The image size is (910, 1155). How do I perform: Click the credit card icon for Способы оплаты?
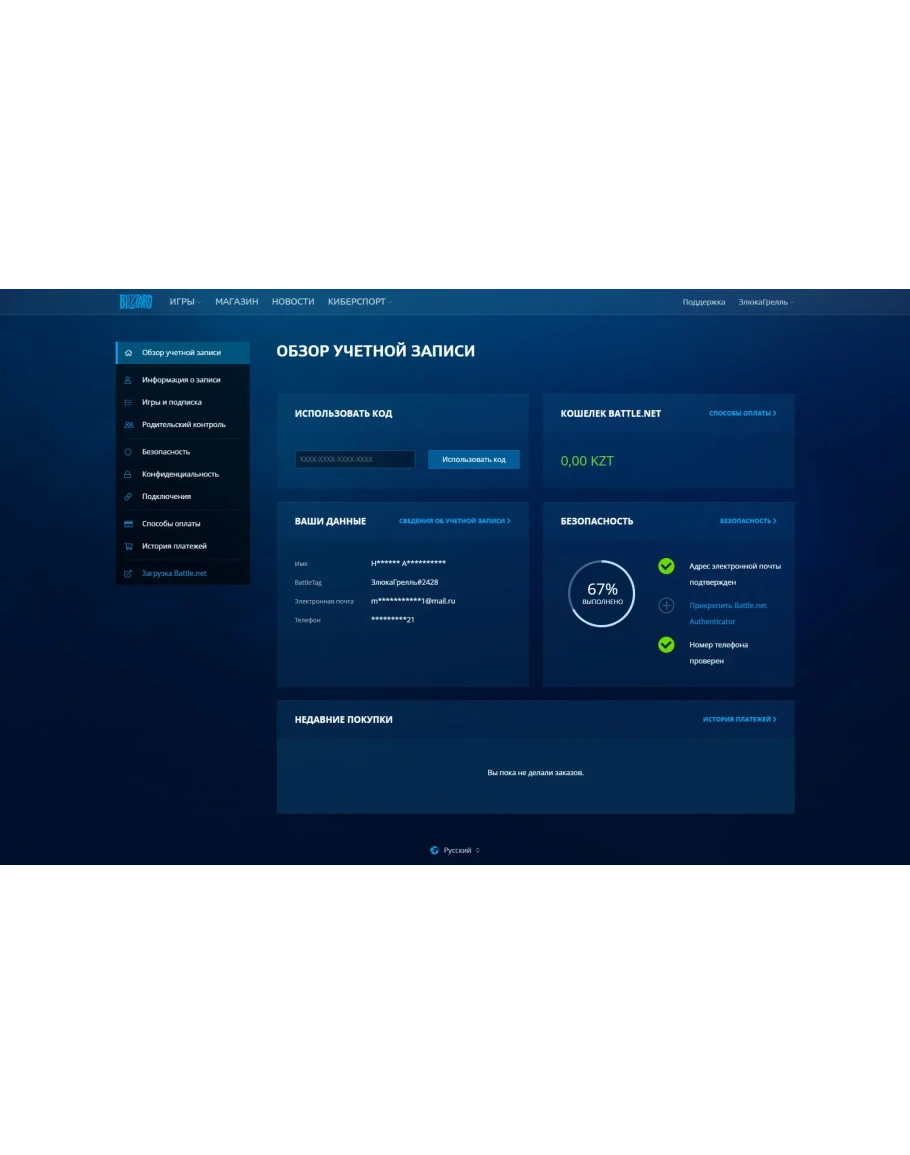coord(128,524)
